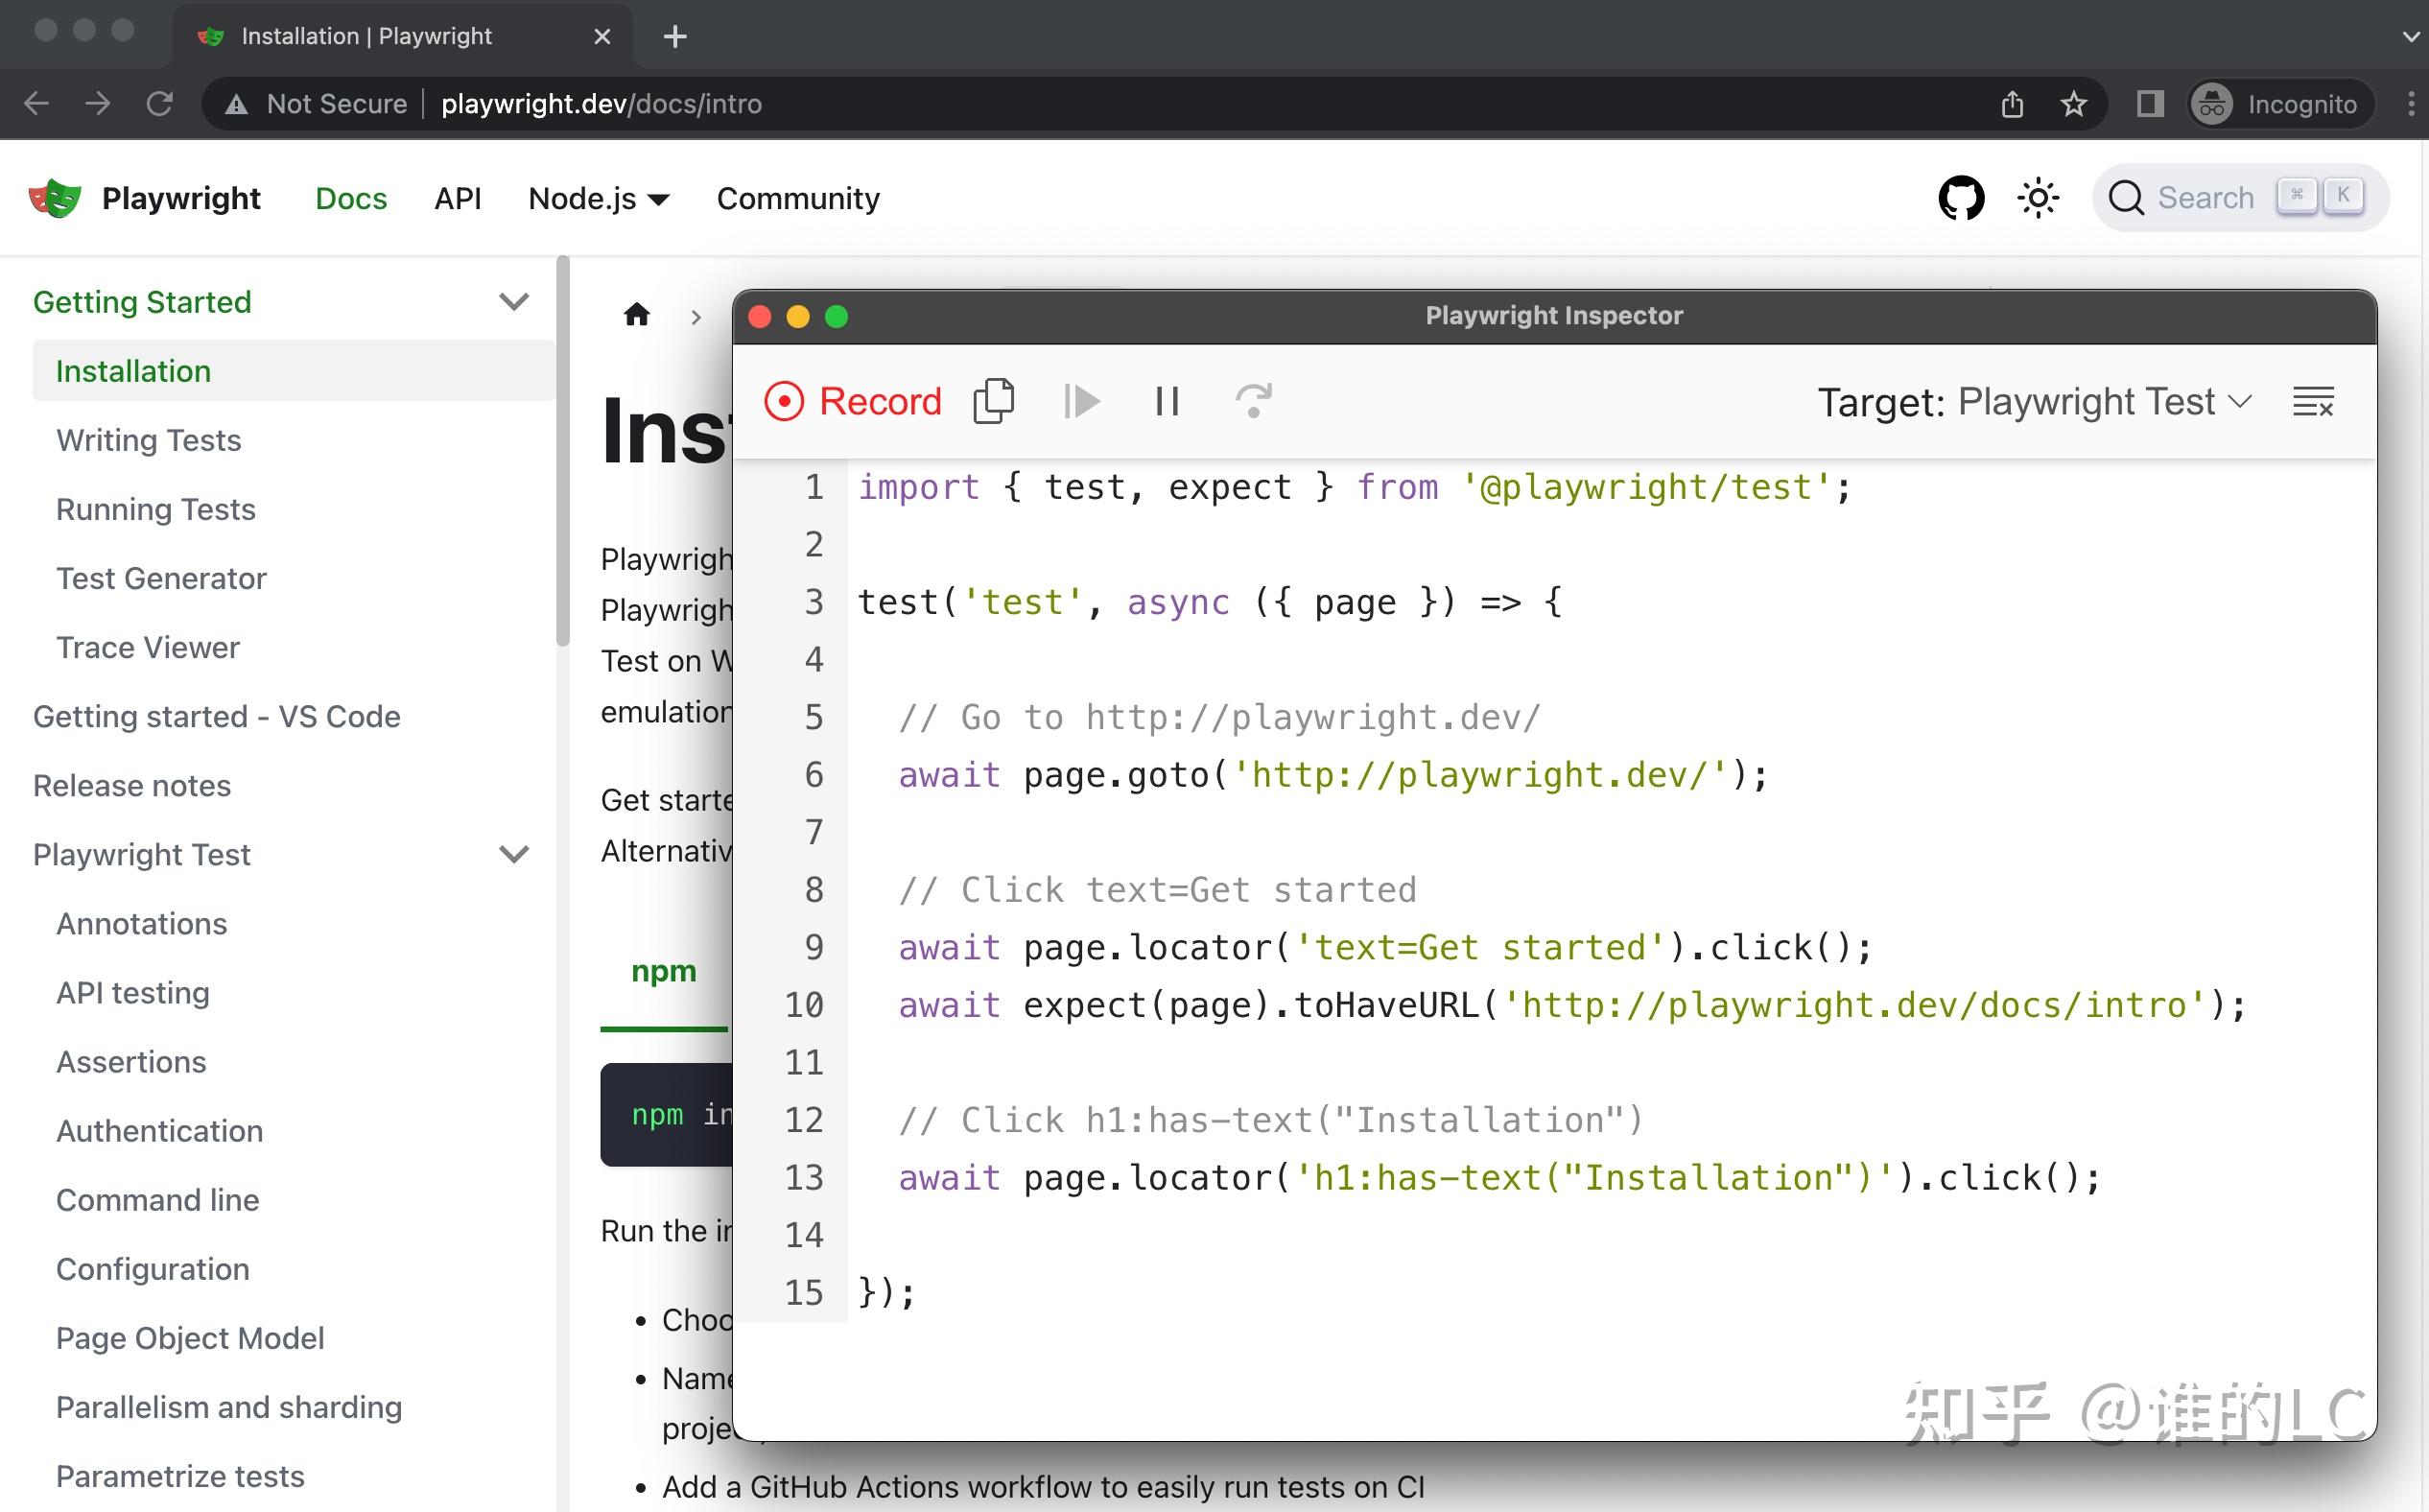
Task: Go to Writing Tests in the sidebar
Action: coord(148,440)
